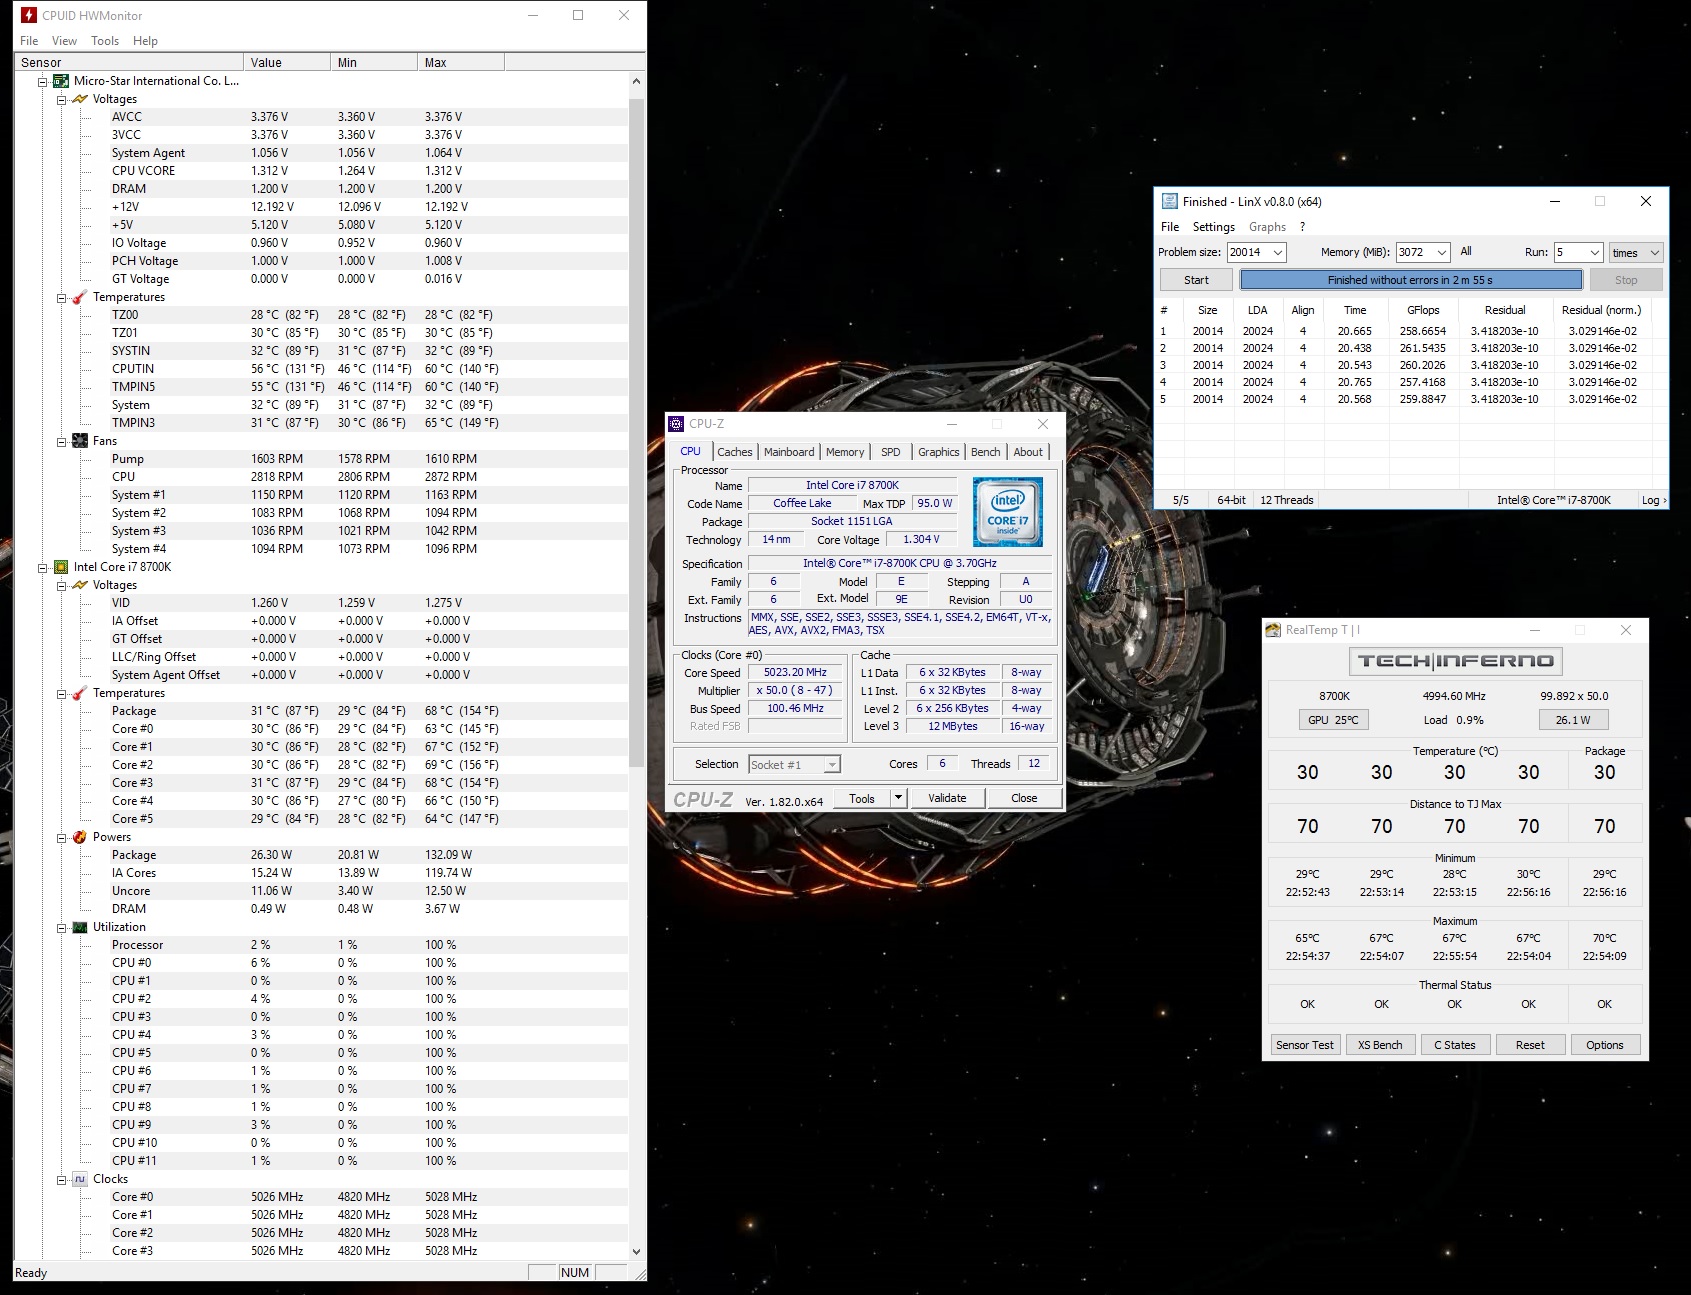This screenshot has width=1691, height=1295.
Task: Click the processor icon beside Intel Core i7 8700K
Action: 61,567
